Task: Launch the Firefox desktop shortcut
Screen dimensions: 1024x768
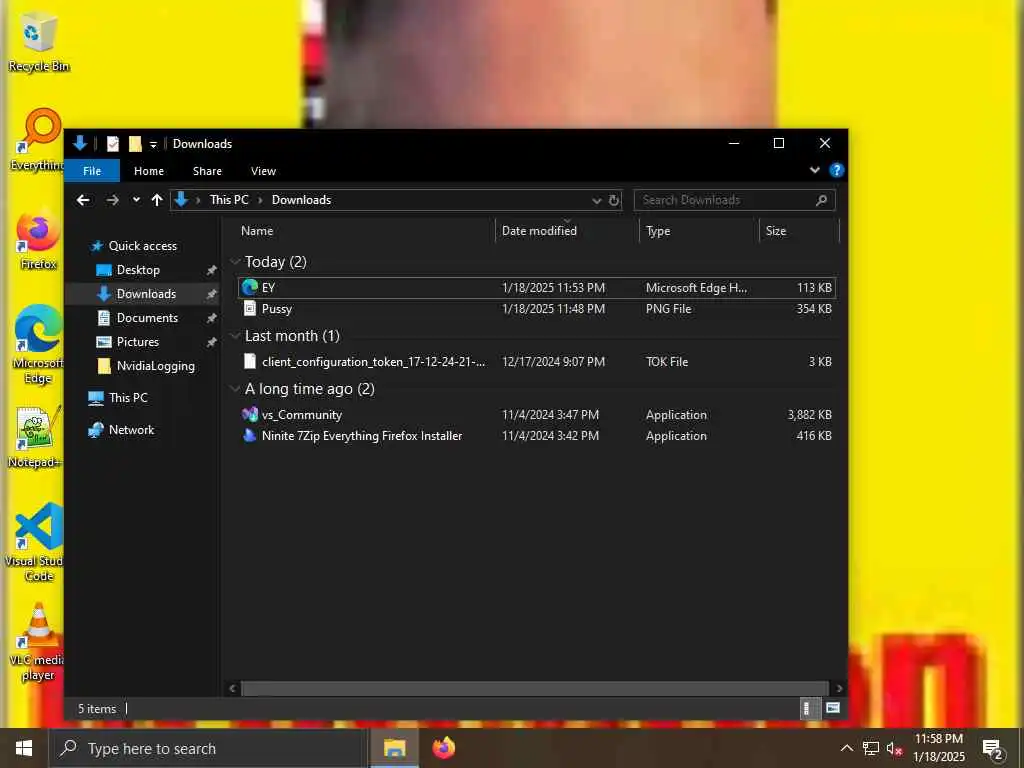Action: pyautogui.click(x=38, y=239)
